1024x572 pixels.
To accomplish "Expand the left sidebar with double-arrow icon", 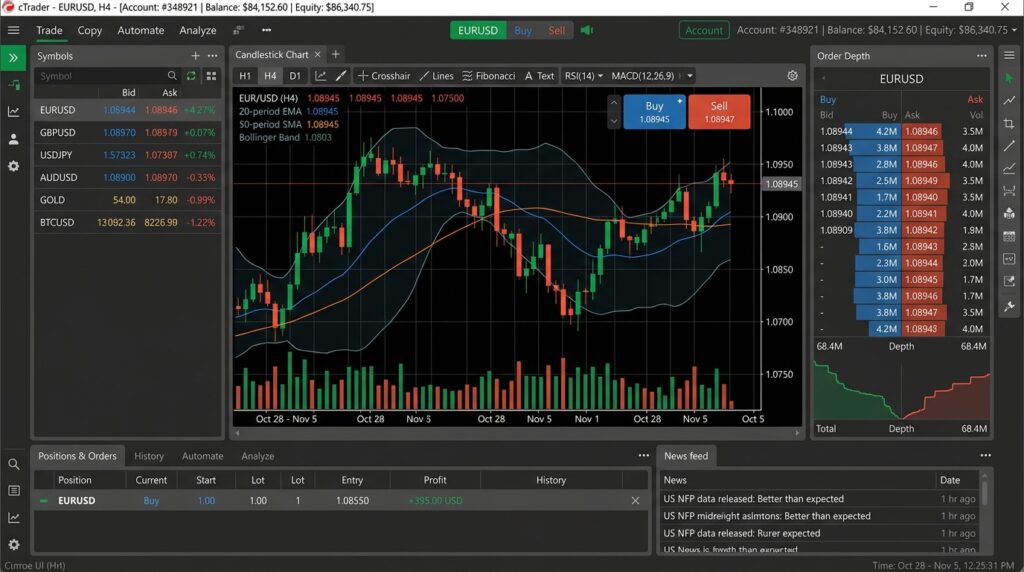I will [13, 57].
